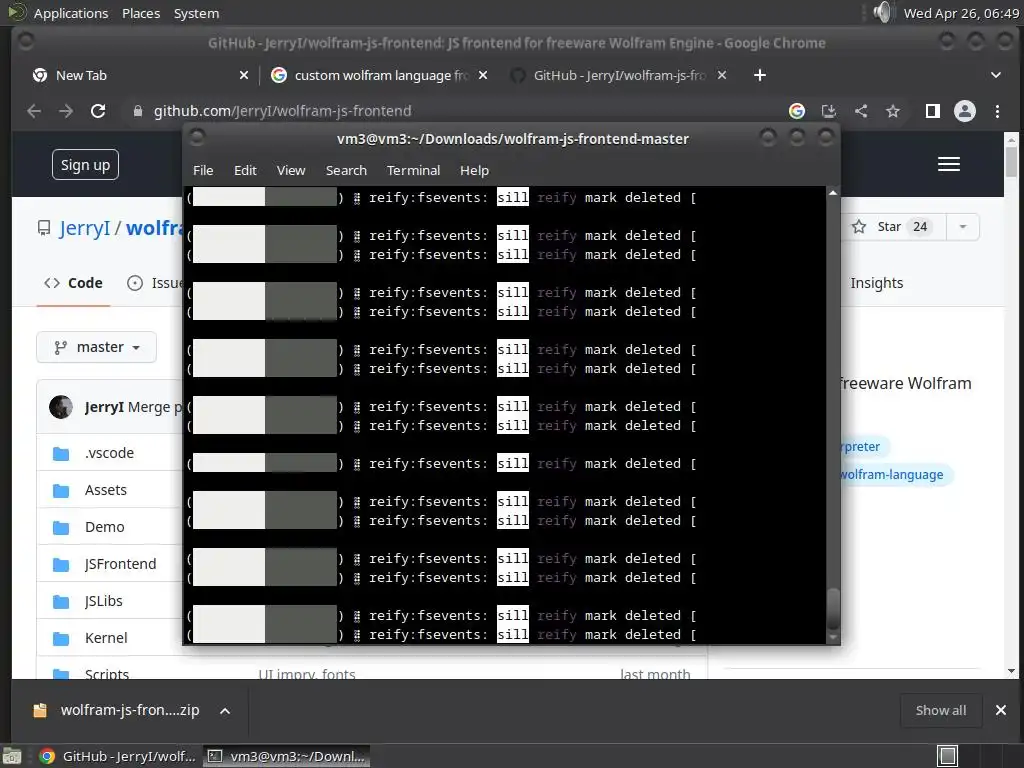Image resolution: width=1024 pixels, height=768 pixels.
Task: Click GitHub page scrollbar thumb
Action: [1012, 161]
